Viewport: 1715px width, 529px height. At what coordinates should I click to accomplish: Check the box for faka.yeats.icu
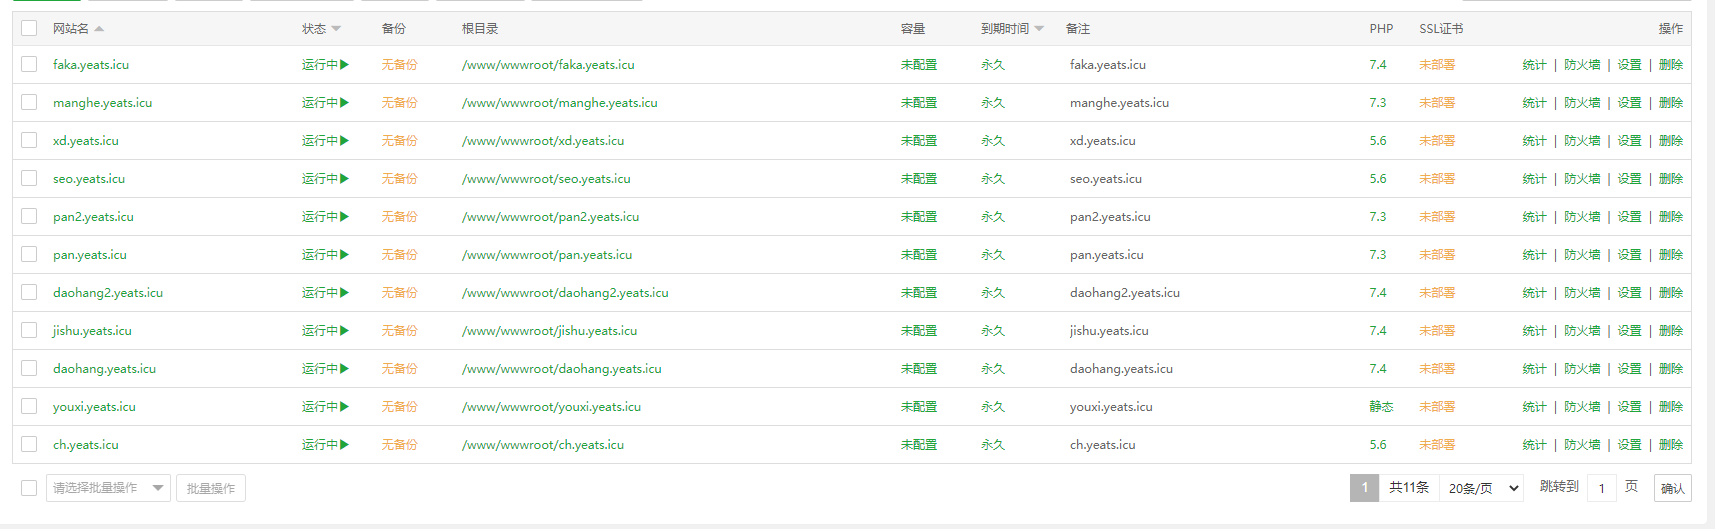point(29,64)
